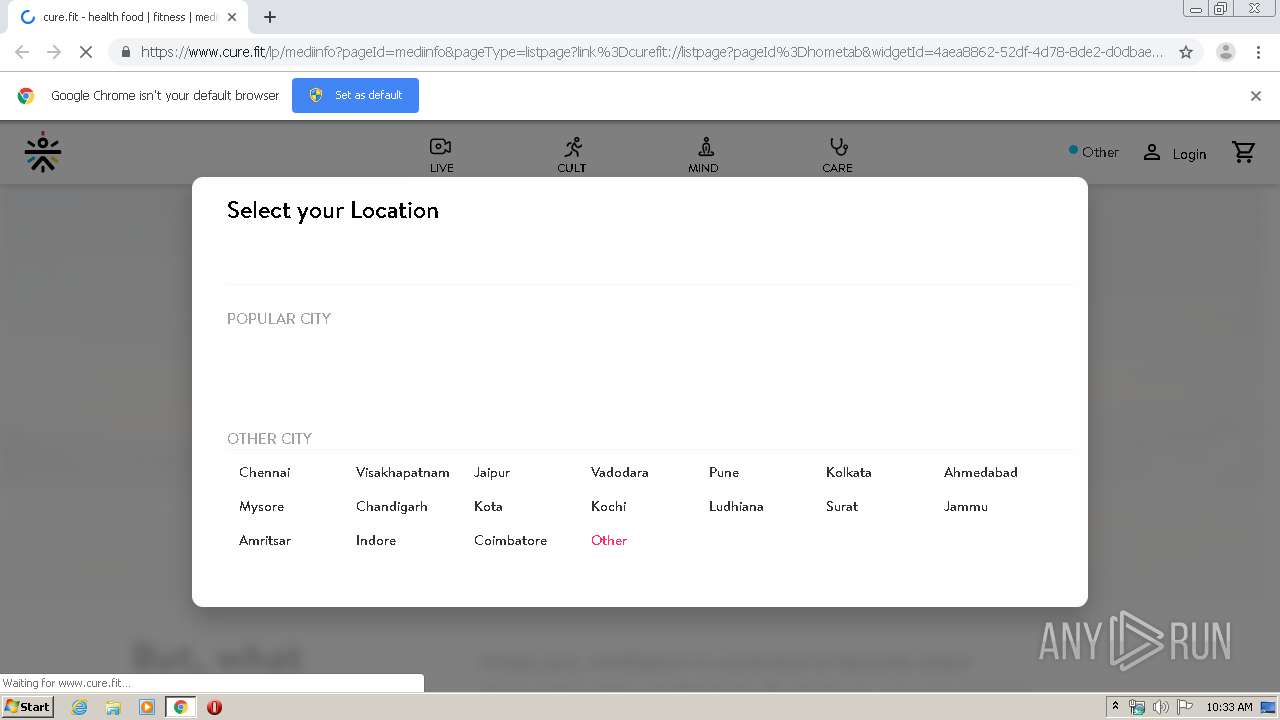Select Jammu city
Viewport: 1280px width, 720px height.
(965, 506)
